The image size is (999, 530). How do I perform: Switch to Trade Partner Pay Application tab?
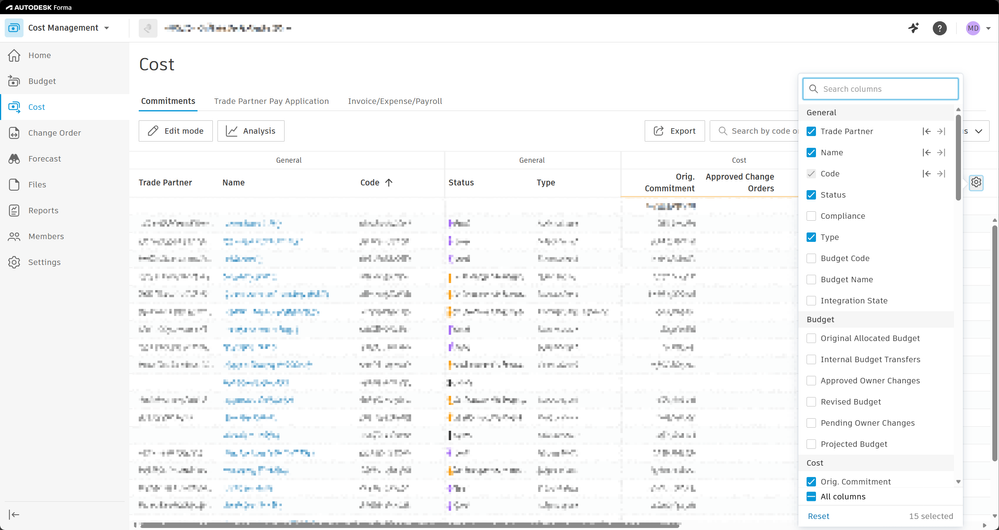pos(271,101)
